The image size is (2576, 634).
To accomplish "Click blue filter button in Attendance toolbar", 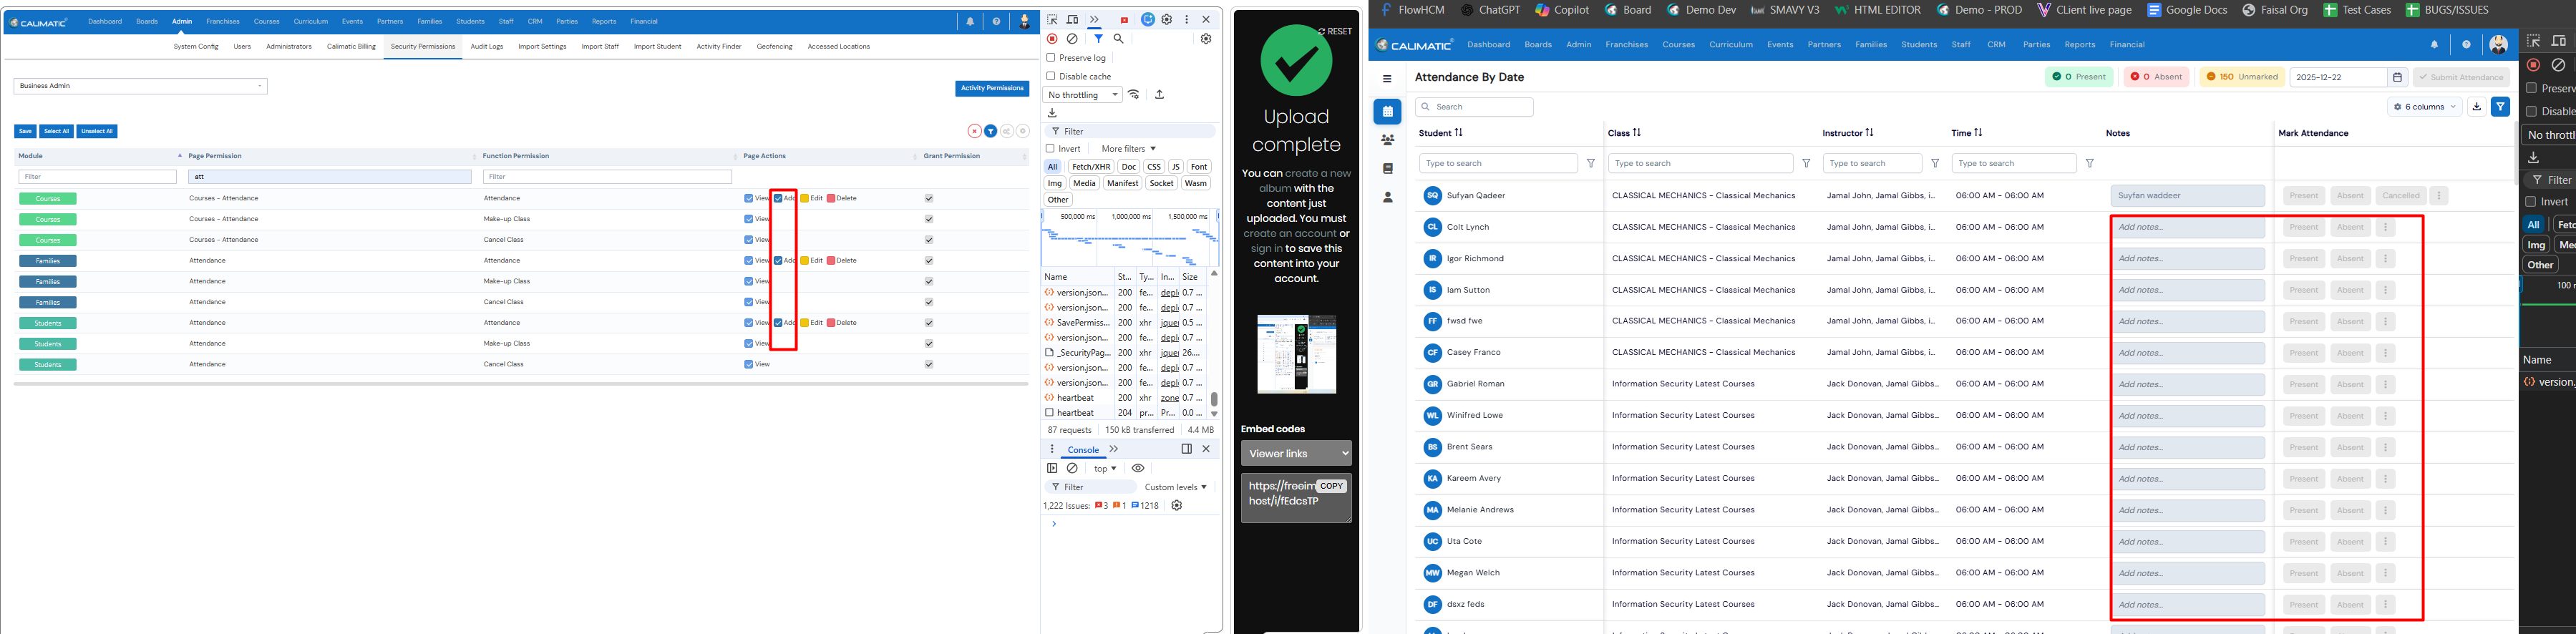I will click(2500, 106).
